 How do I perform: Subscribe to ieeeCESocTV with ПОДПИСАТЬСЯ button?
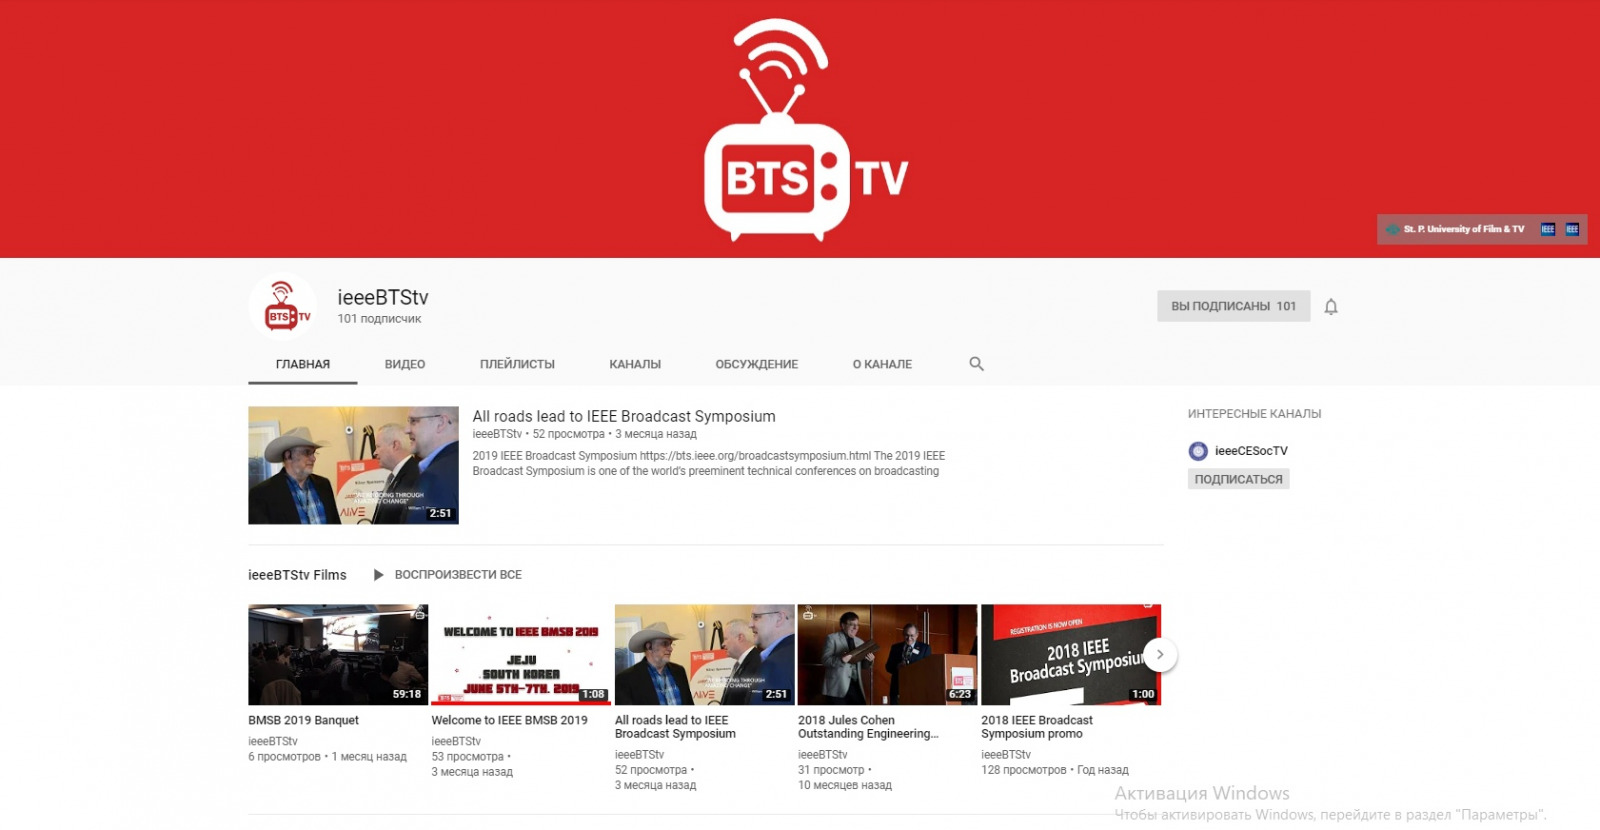pos(1238,479)
